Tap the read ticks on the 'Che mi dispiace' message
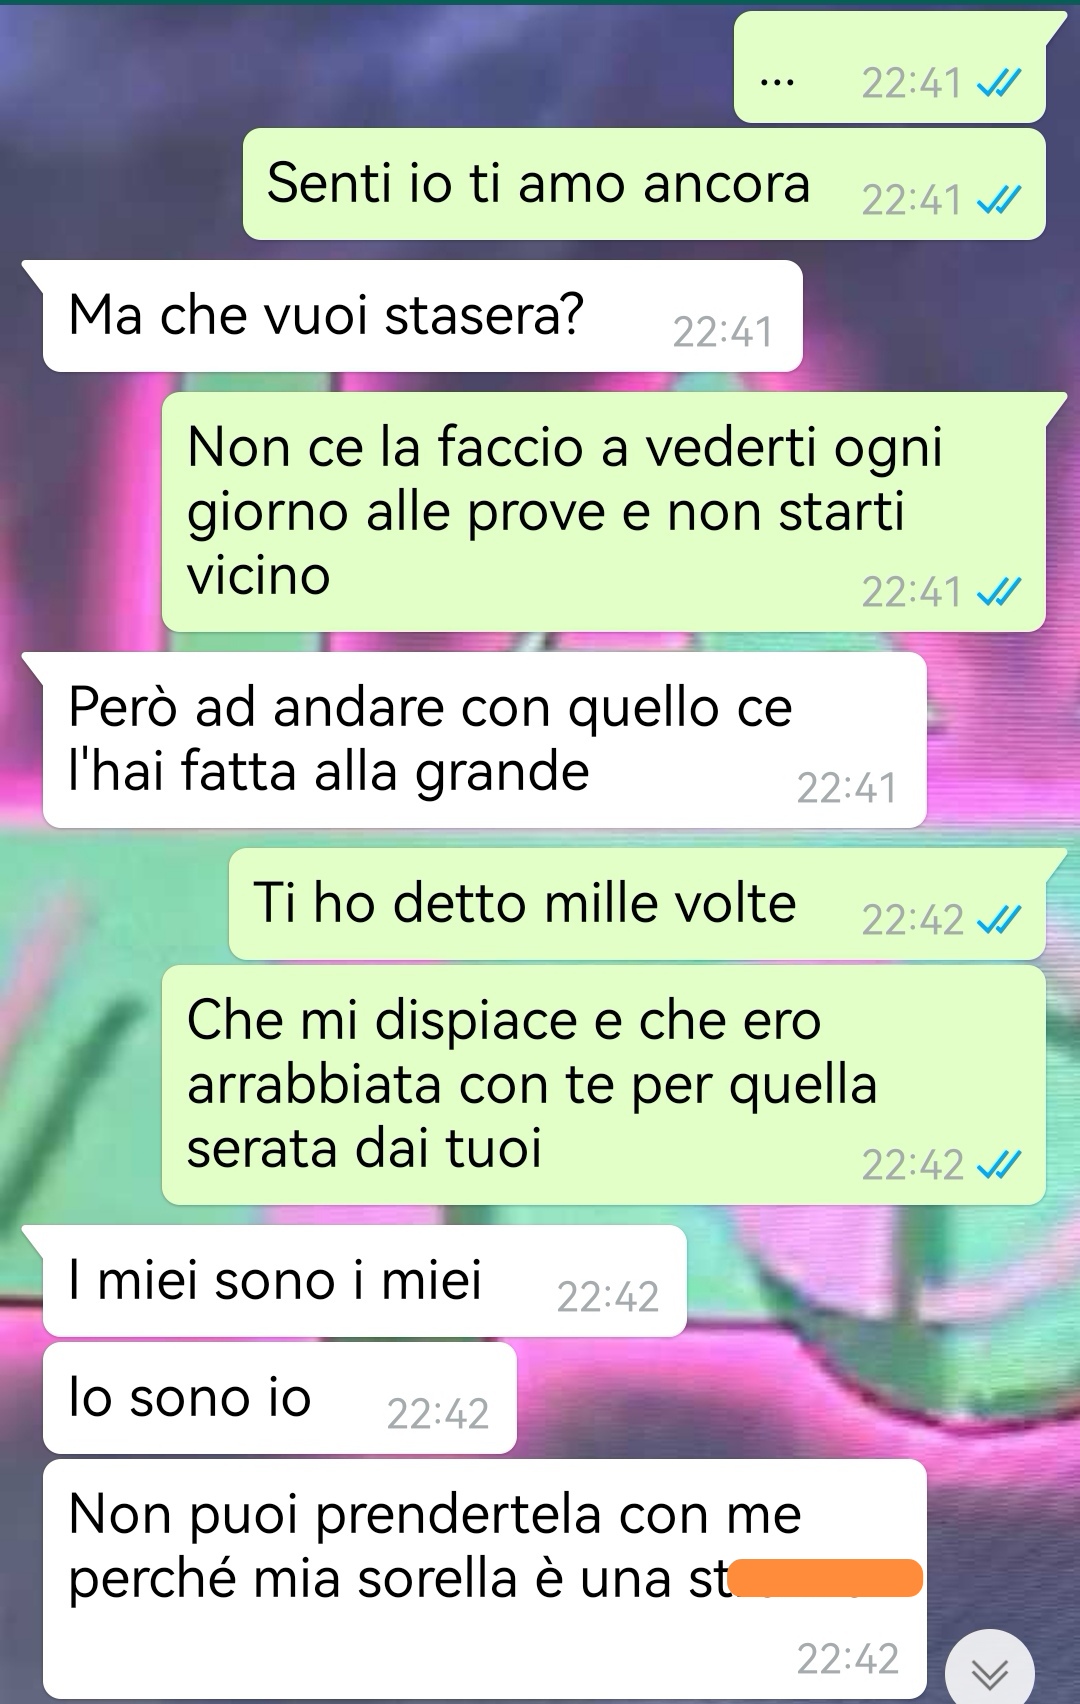The image size is (1080, 1704). tap(999, 1164)
